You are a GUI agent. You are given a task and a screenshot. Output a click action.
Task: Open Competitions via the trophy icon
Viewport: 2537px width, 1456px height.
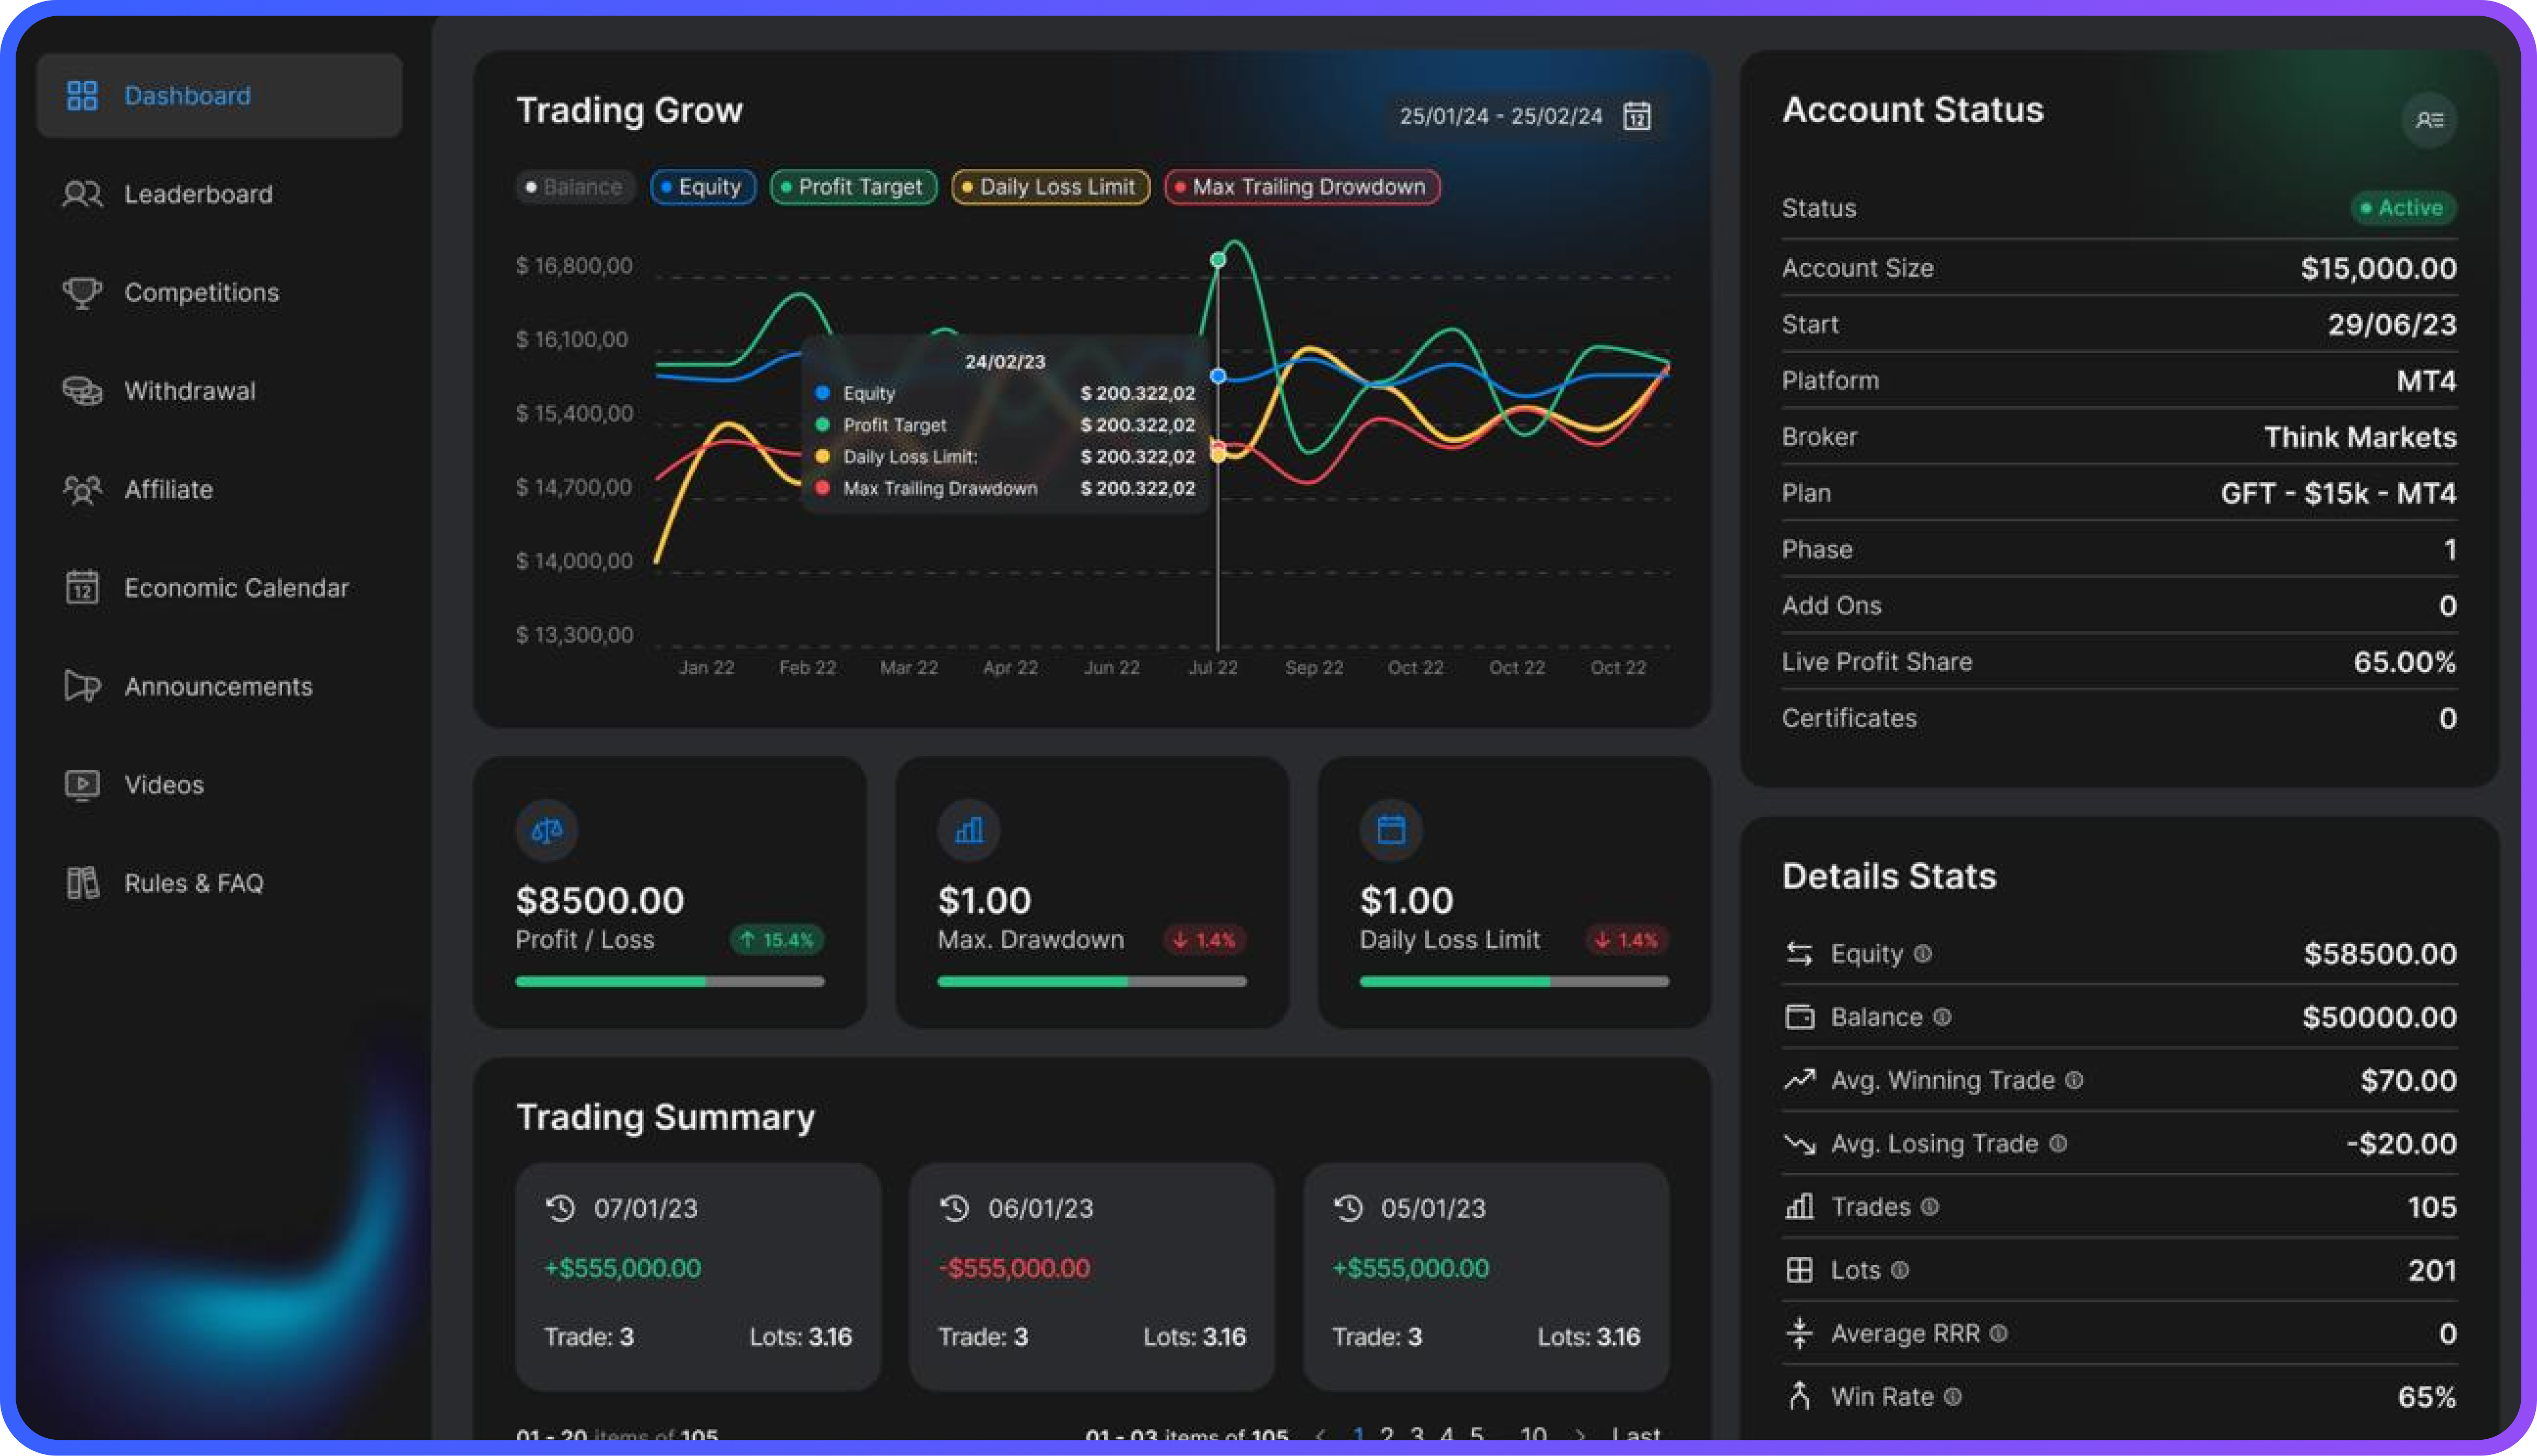click(x=82, y=292)
